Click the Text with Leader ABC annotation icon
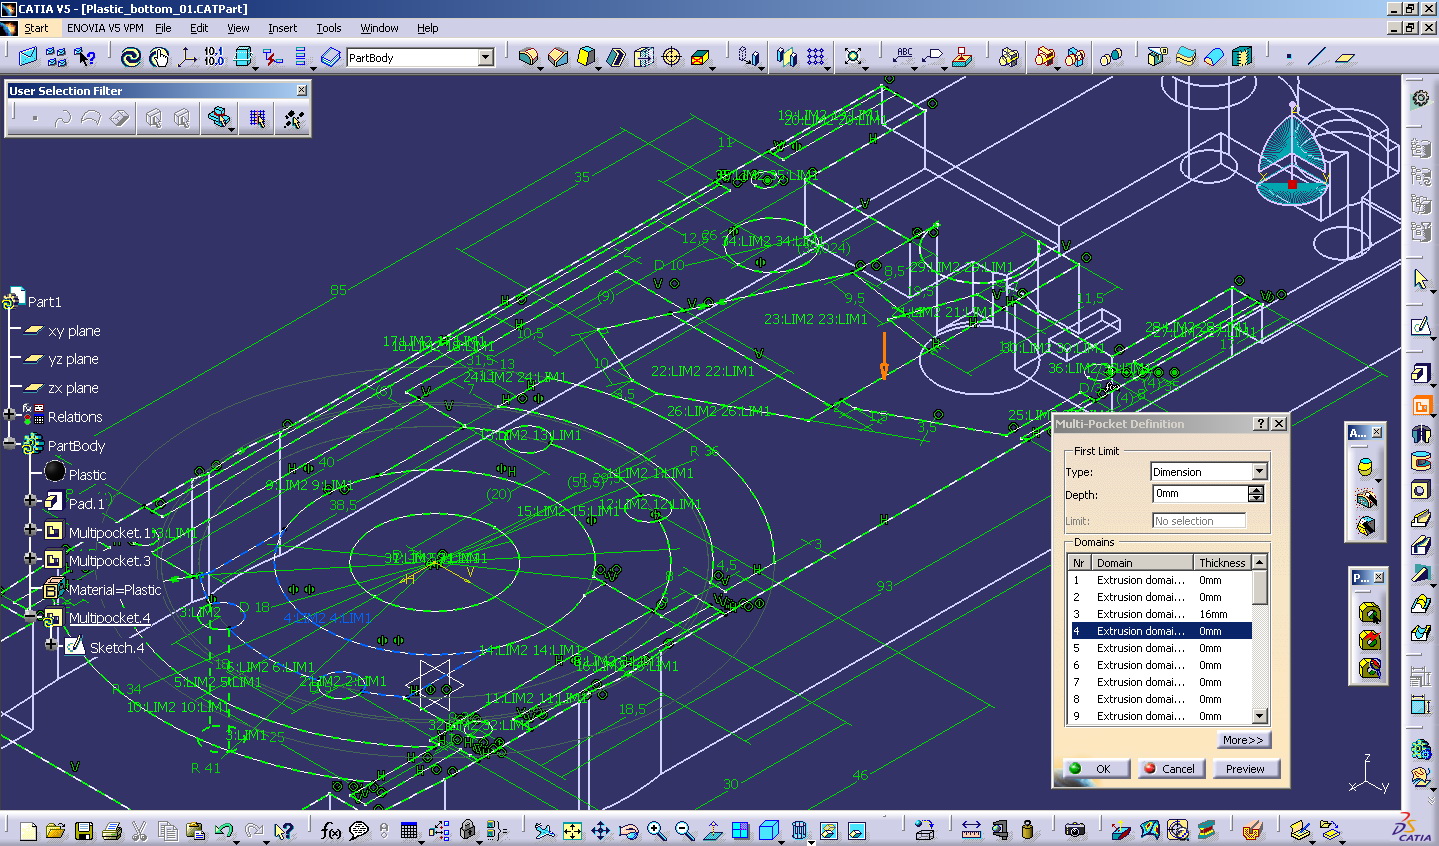The width and height of the screenshot is (1439, 846). click(902, 57)
